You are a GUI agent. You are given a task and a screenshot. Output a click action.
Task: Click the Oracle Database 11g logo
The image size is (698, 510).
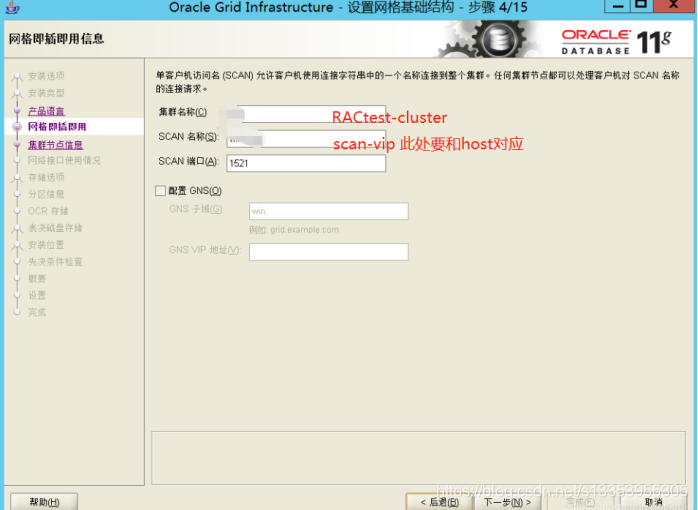point(617,42)
